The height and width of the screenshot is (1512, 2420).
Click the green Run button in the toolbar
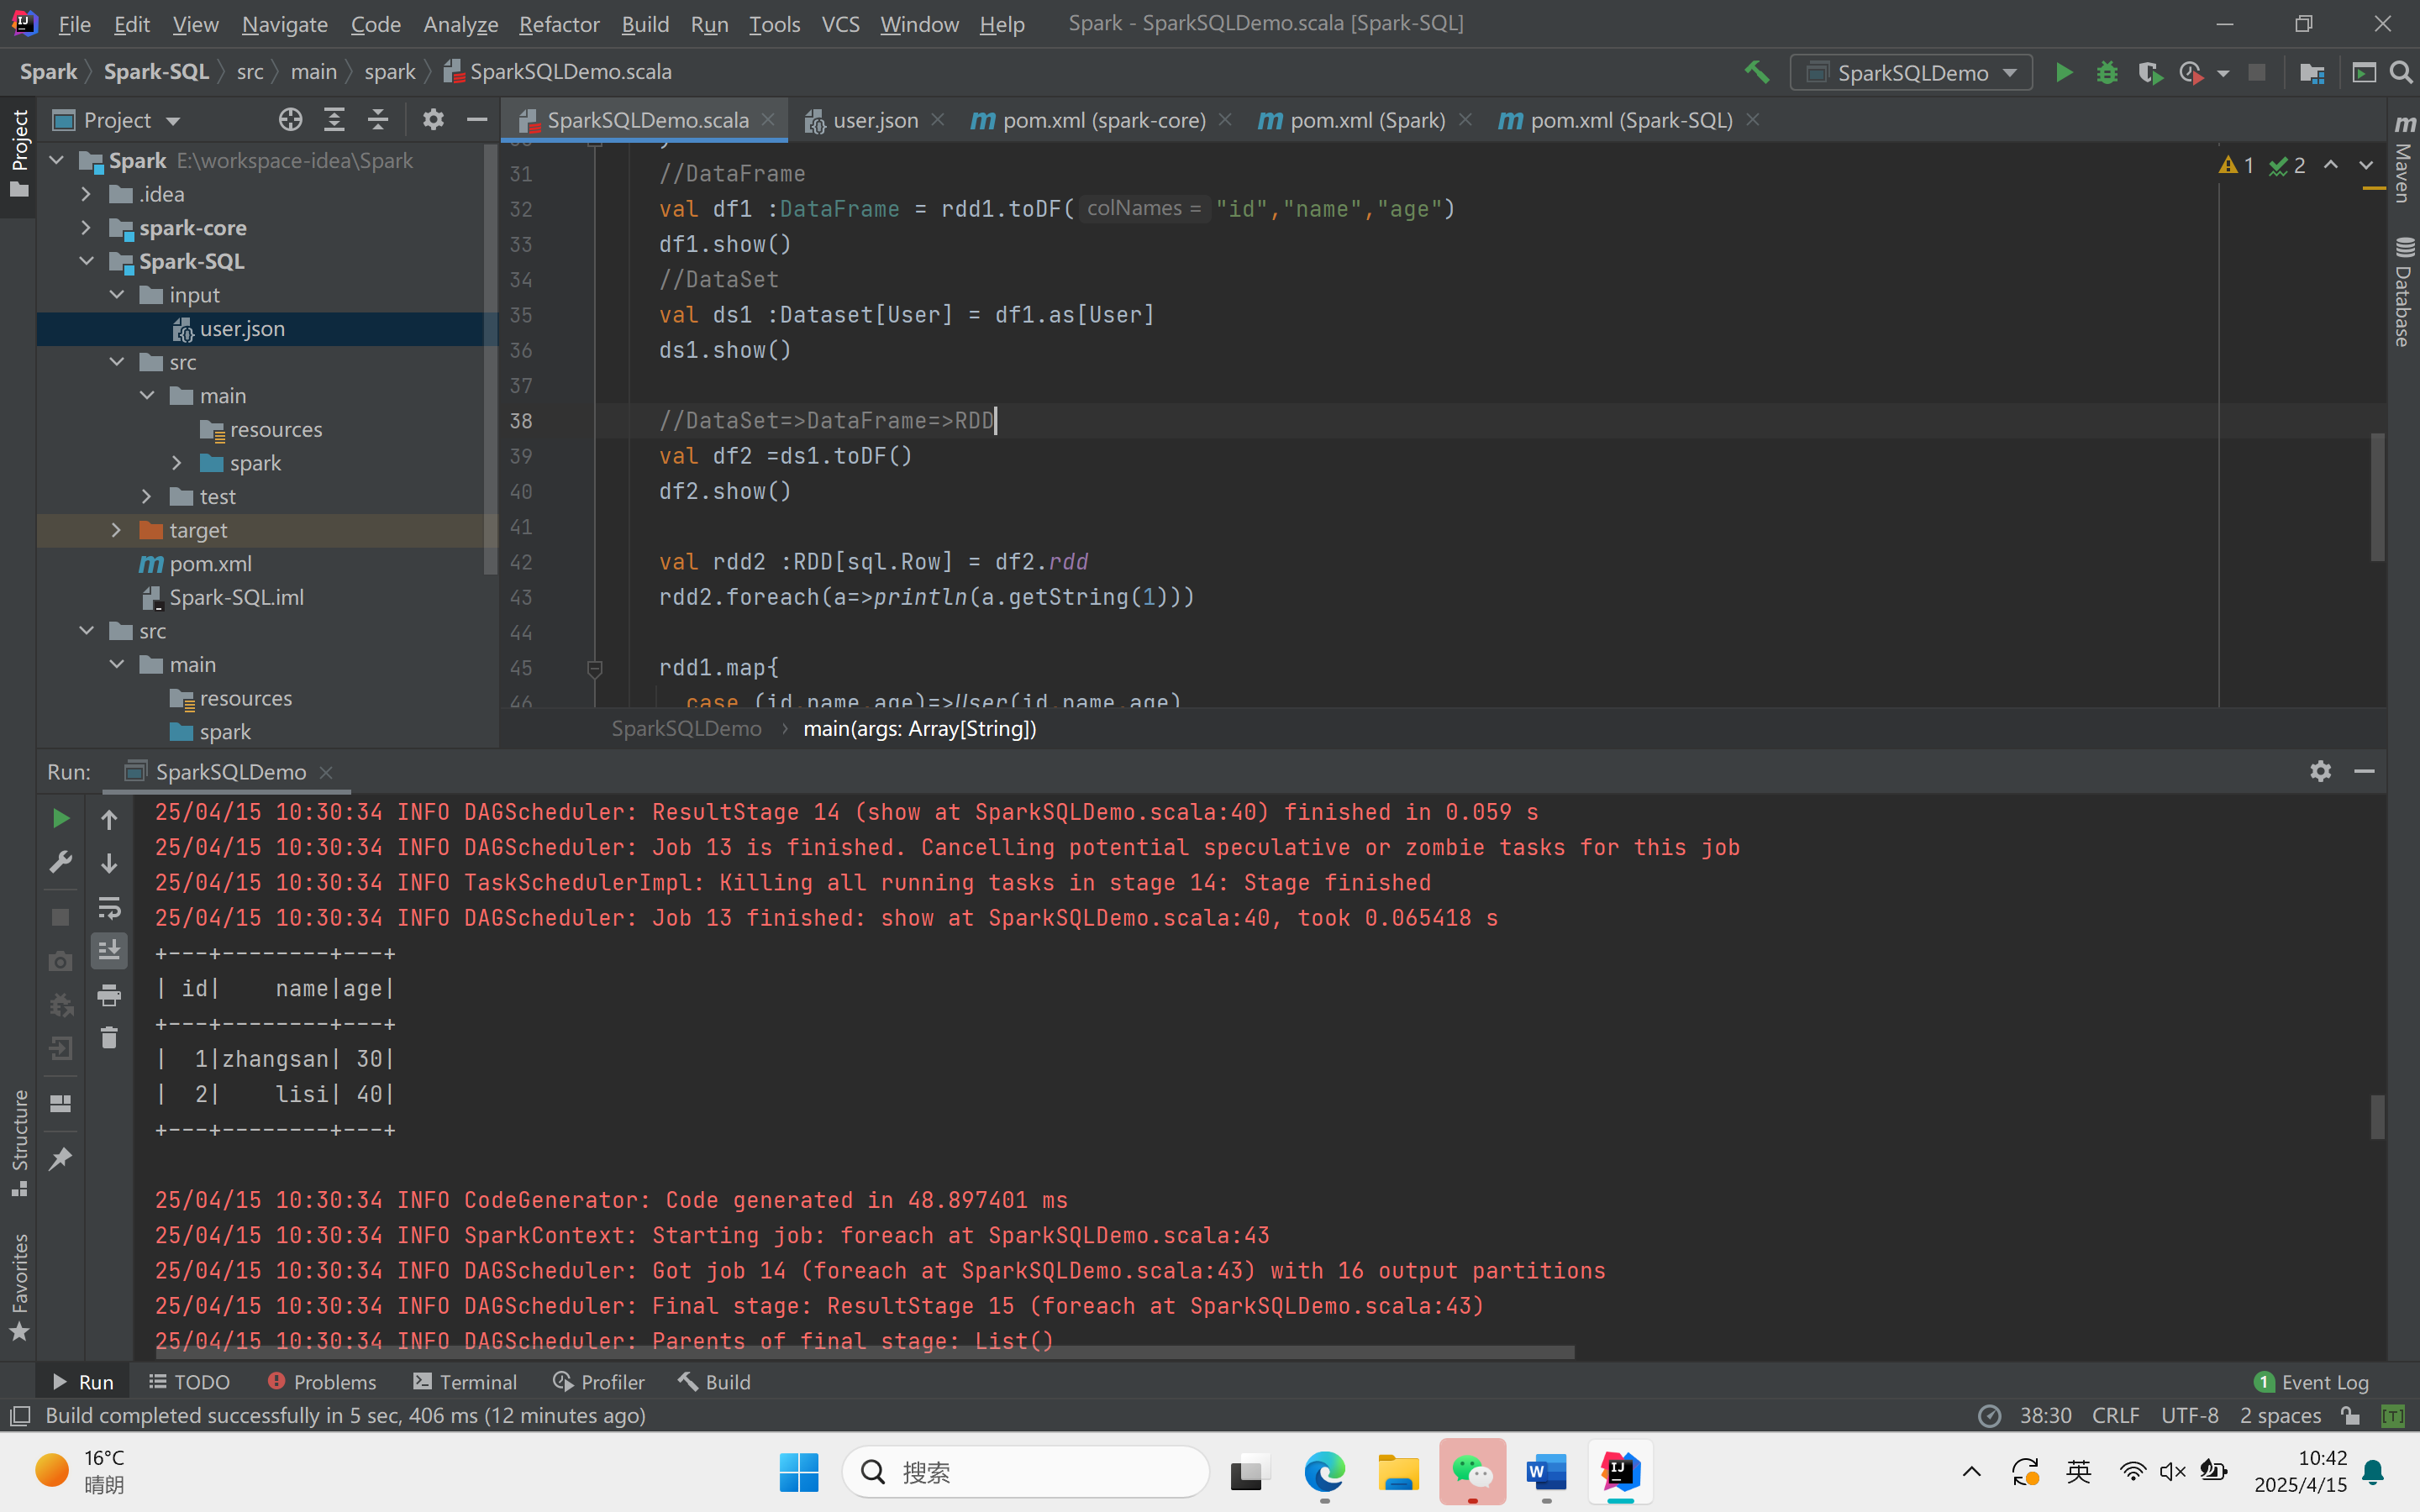(x=2063, y=73)
